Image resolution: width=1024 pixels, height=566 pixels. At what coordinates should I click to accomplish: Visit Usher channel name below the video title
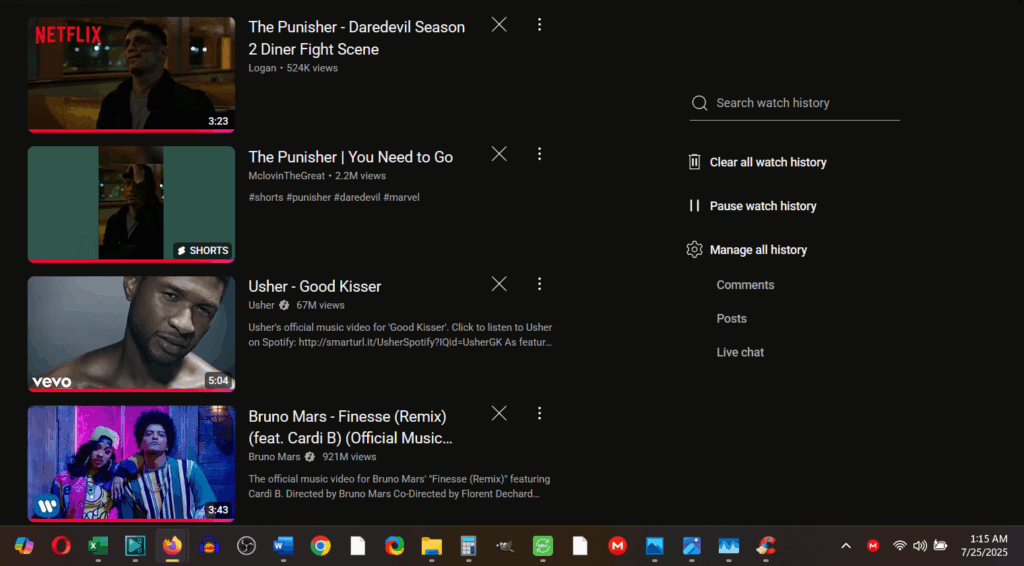(x=261, y=305)
